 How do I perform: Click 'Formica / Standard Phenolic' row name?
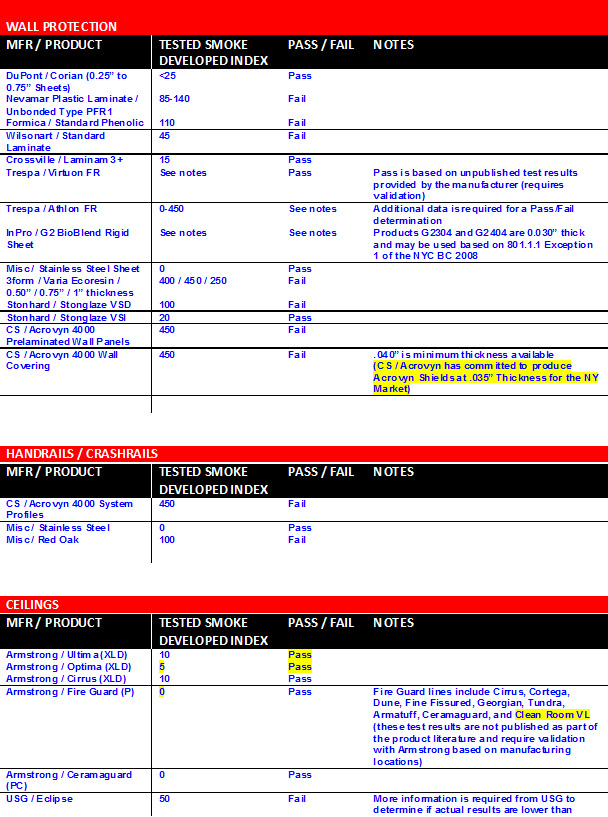point(75,123)
